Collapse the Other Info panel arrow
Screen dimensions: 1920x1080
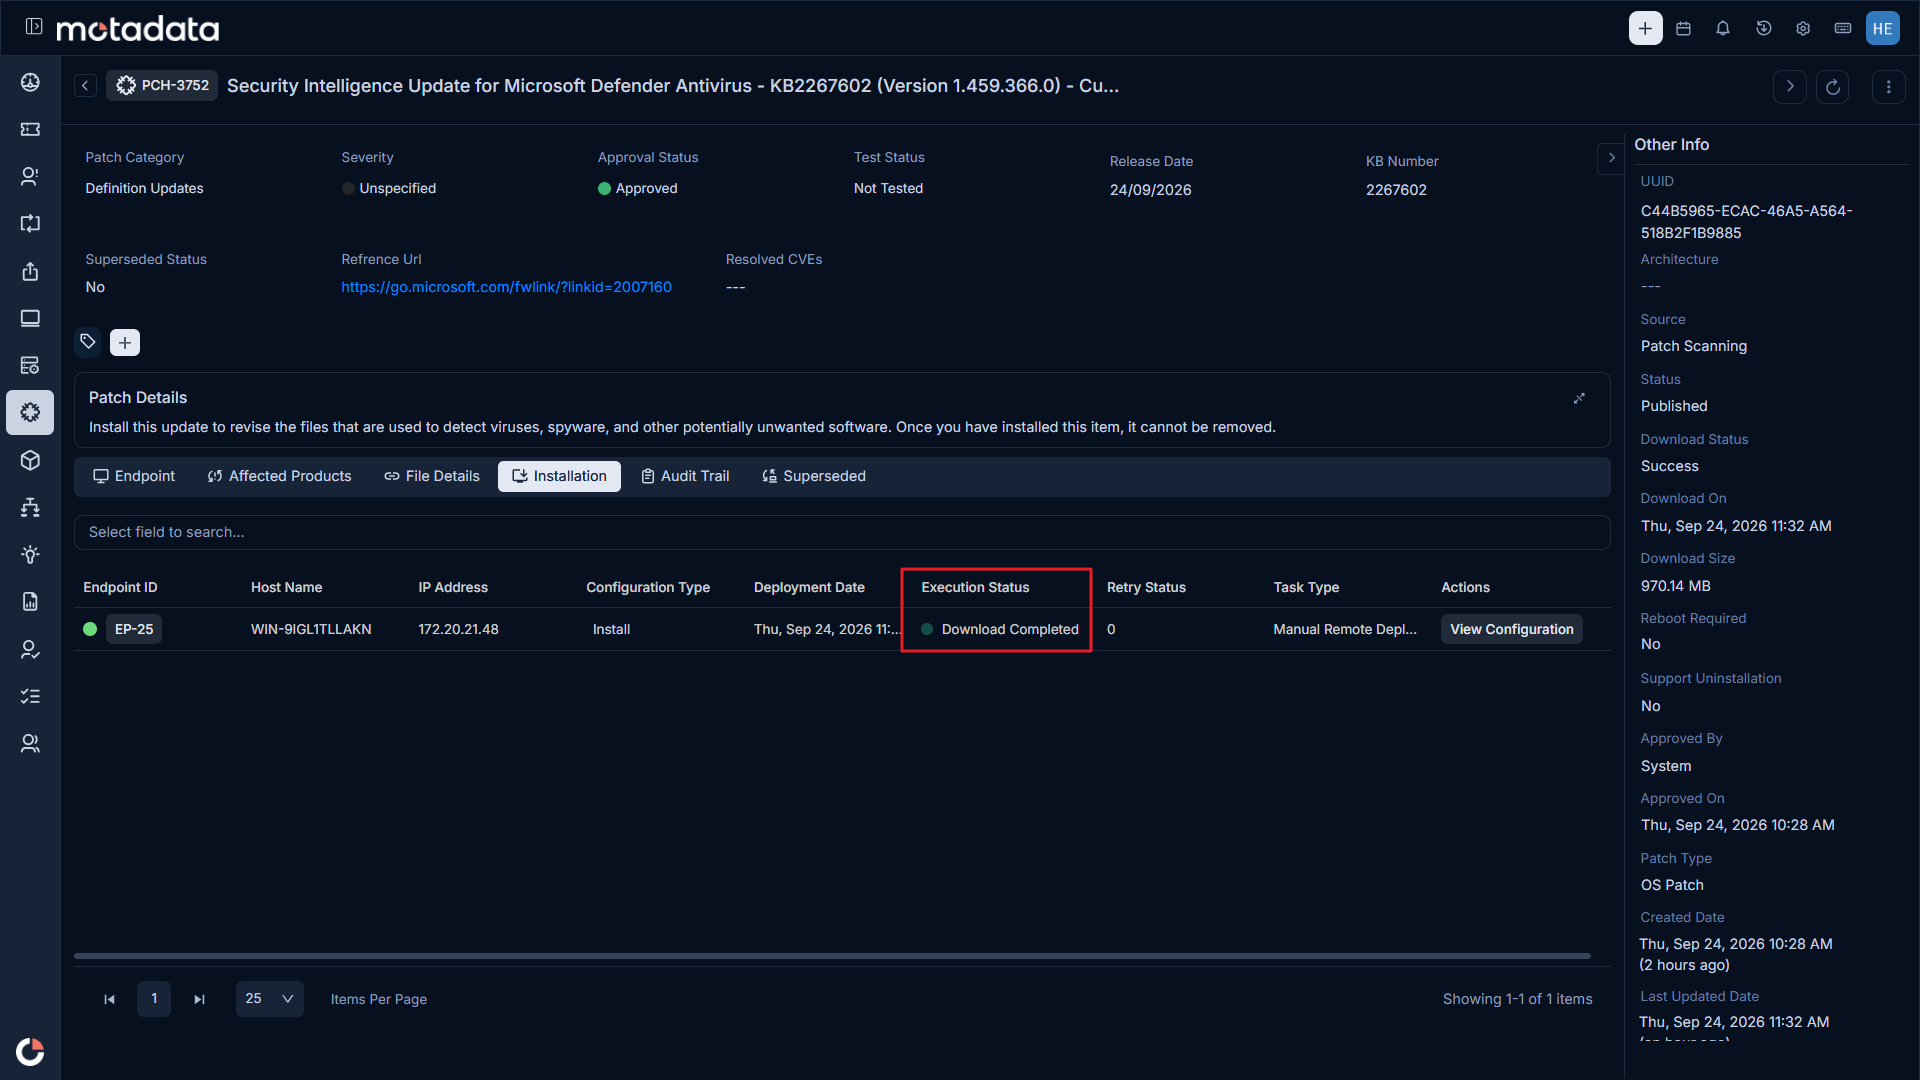1611,158
